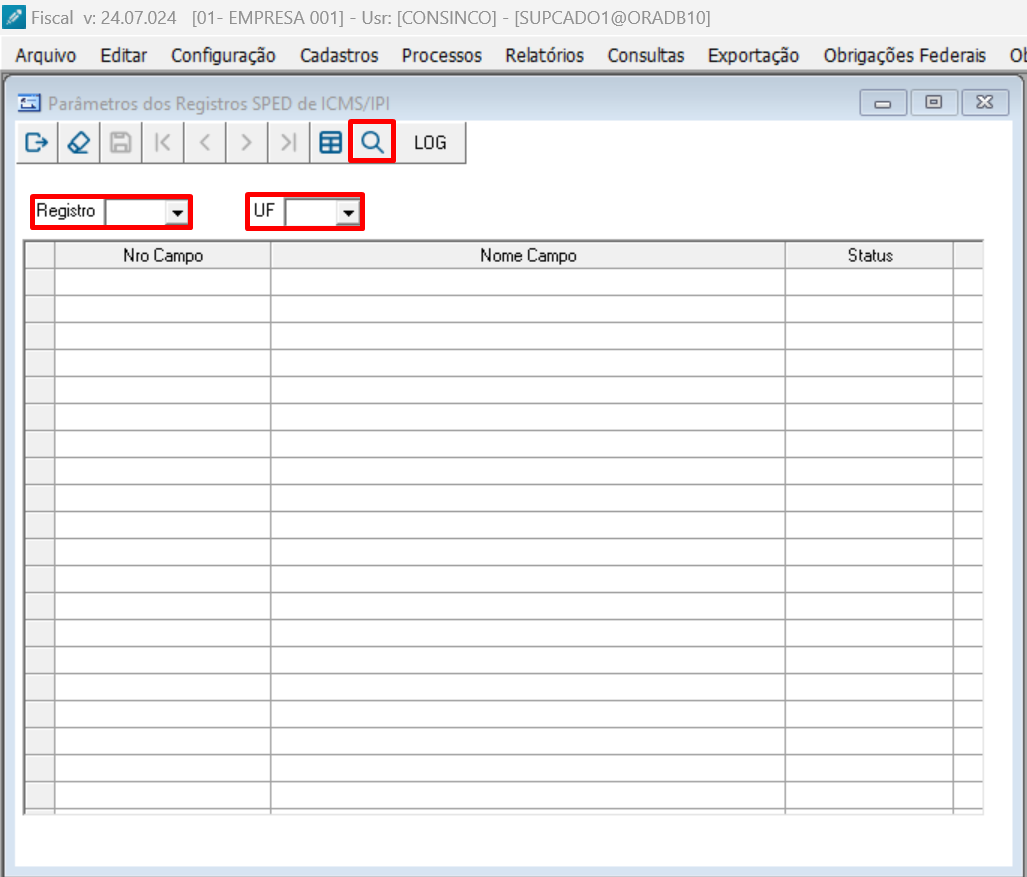Expand the UF dropdown arrow
Image resolution: width=1027 pixels, height=877 pixels.
(x=348, y=212)
